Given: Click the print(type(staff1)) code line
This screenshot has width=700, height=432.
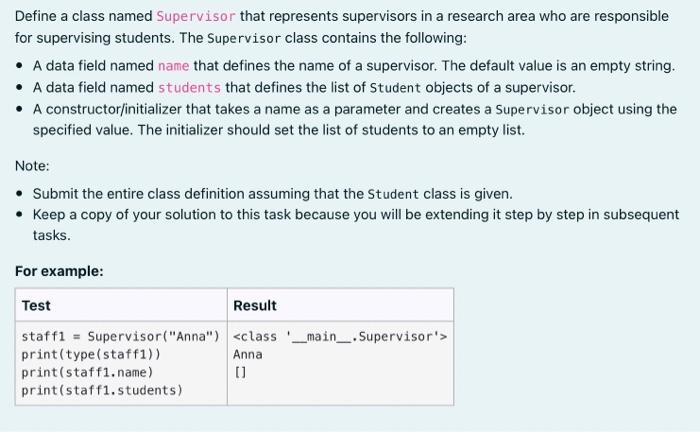Looking at the screenshot, I should pyautogui.click(x=91, y=354).
